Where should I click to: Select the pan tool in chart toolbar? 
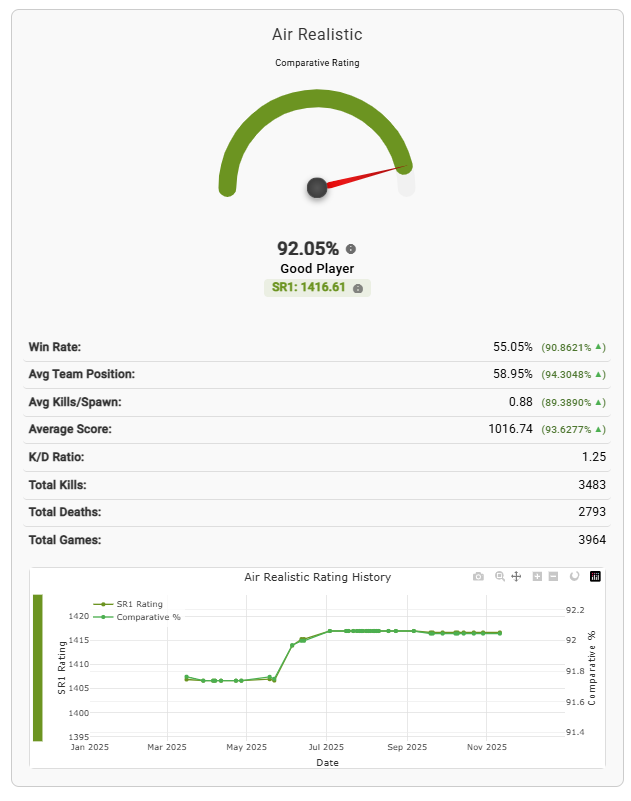coord(516,577)
